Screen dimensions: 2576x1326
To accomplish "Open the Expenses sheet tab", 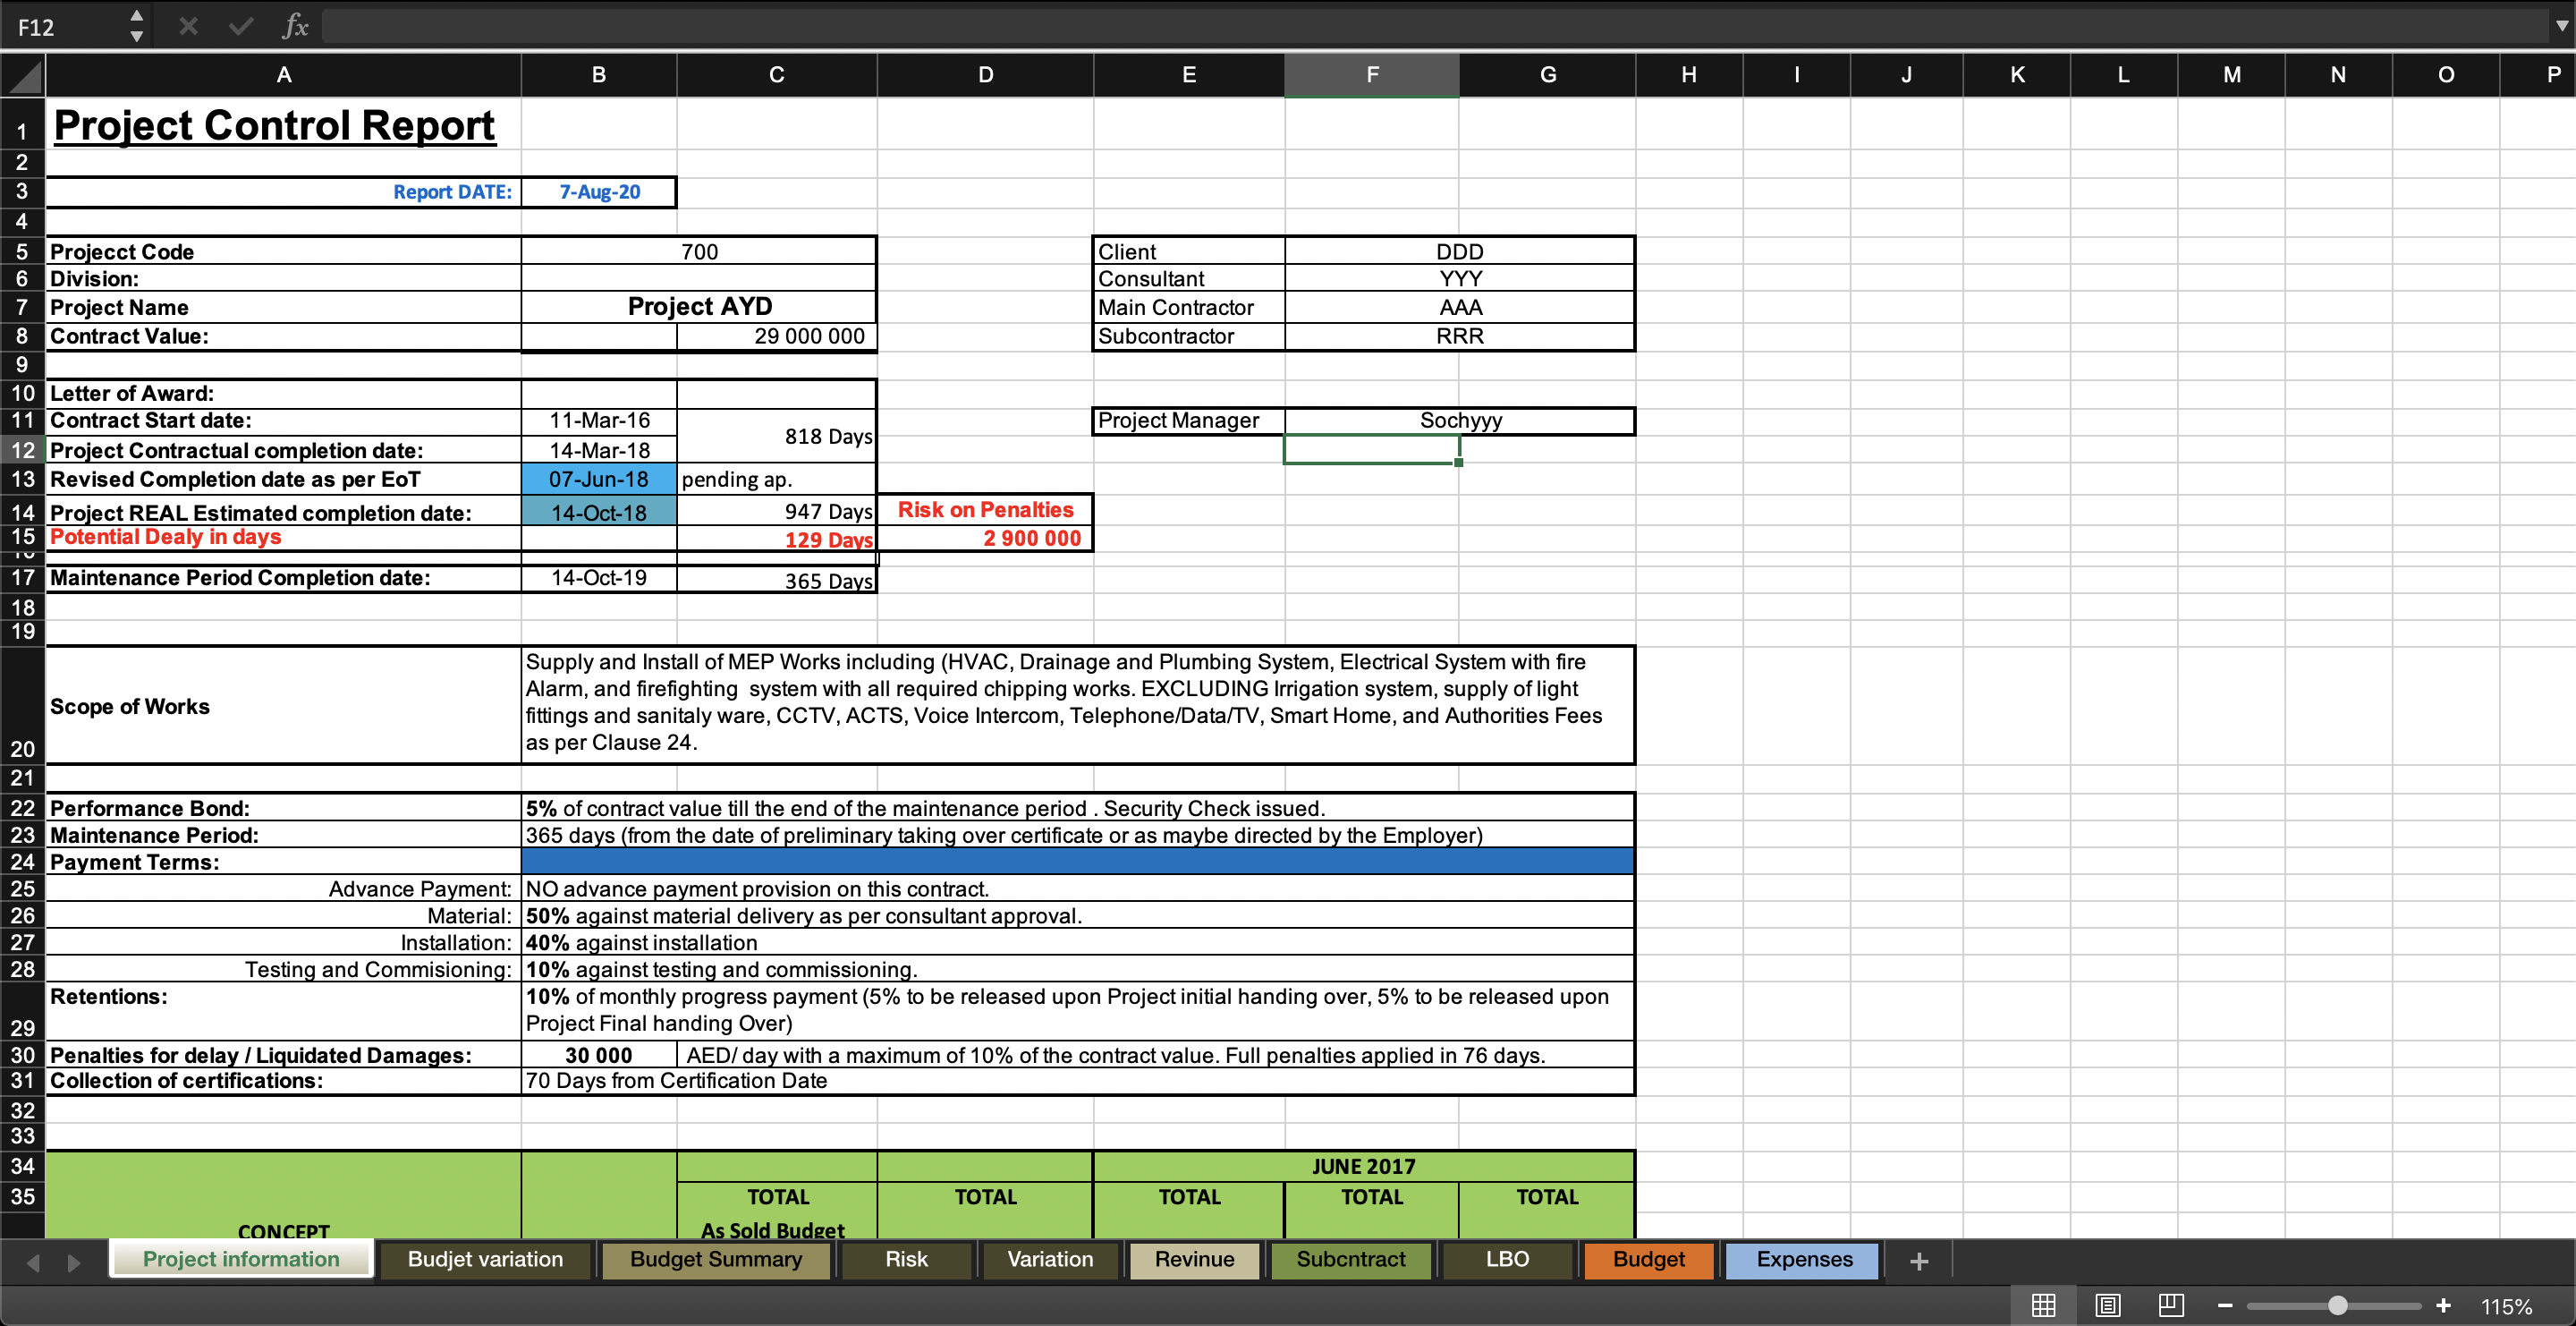I will (1804, 1259).
